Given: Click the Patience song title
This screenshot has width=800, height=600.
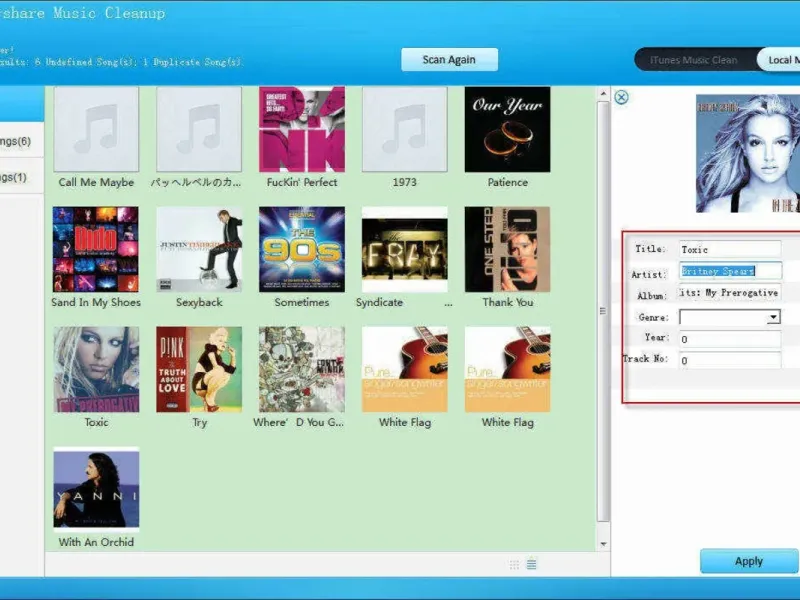Looking at the screenshot, I should point(508,182).
